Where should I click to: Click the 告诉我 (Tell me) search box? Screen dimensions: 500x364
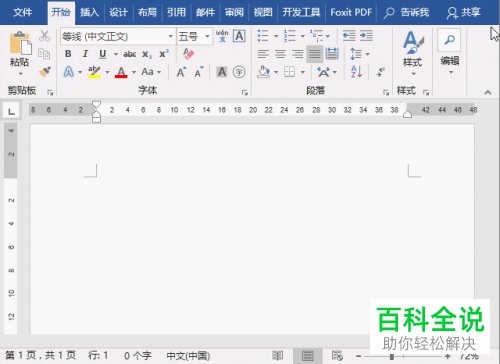click(x=407, y=13)
